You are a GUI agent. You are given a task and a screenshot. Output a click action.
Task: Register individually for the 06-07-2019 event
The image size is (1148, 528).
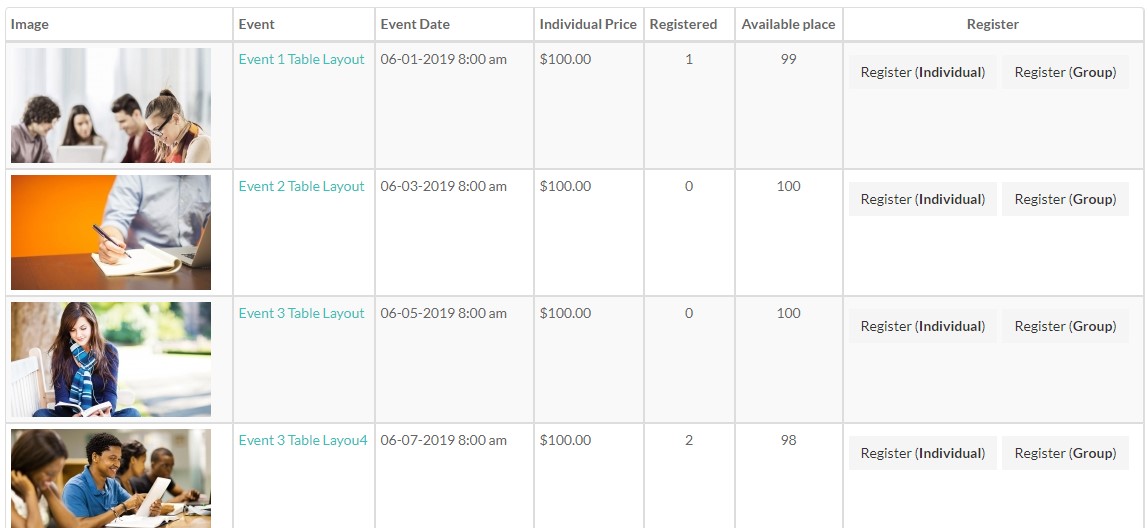922,453
